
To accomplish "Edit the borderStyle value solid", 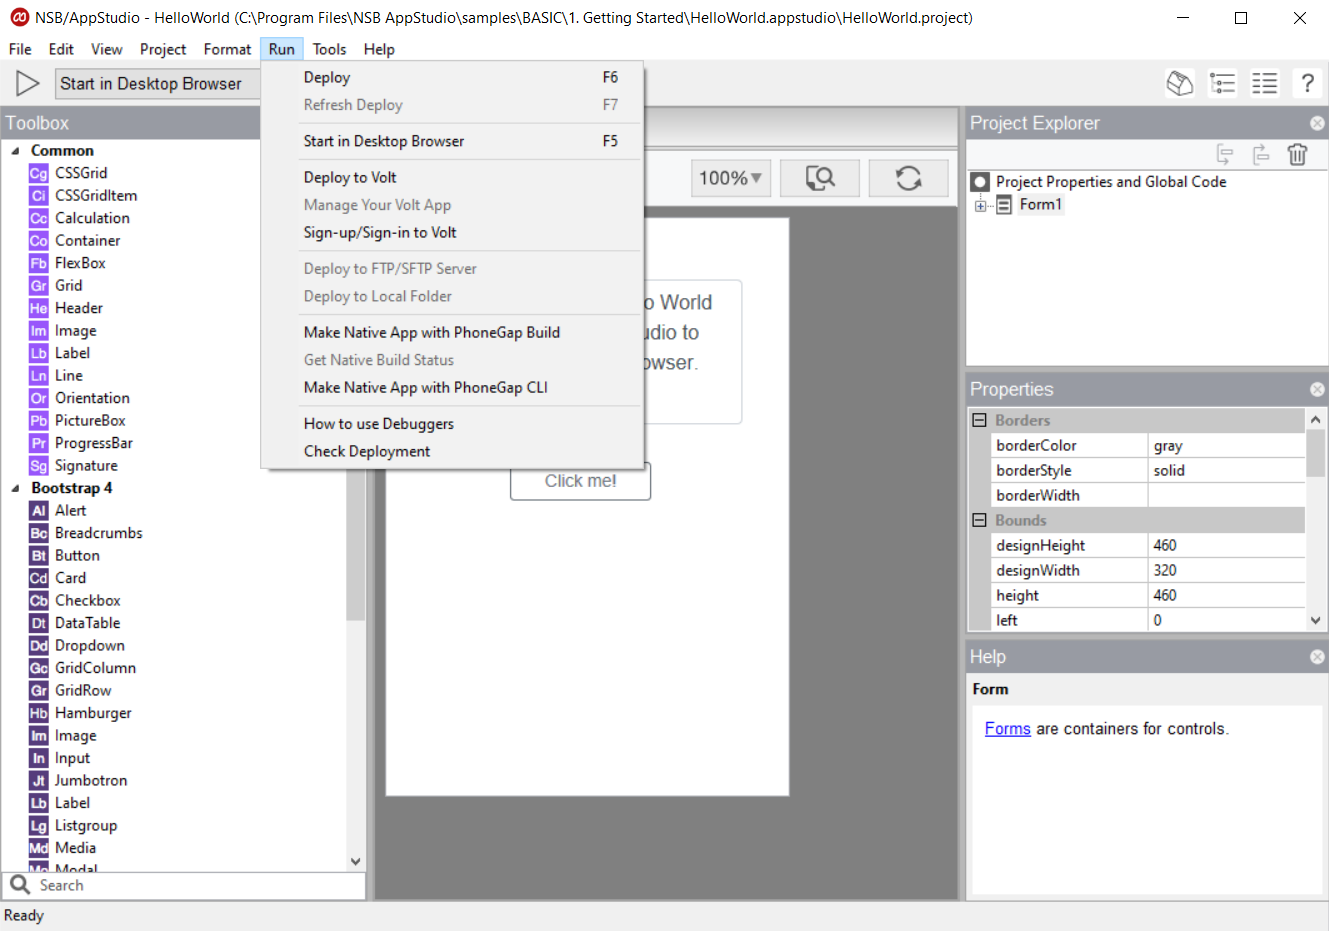I will coord(1226,471).
